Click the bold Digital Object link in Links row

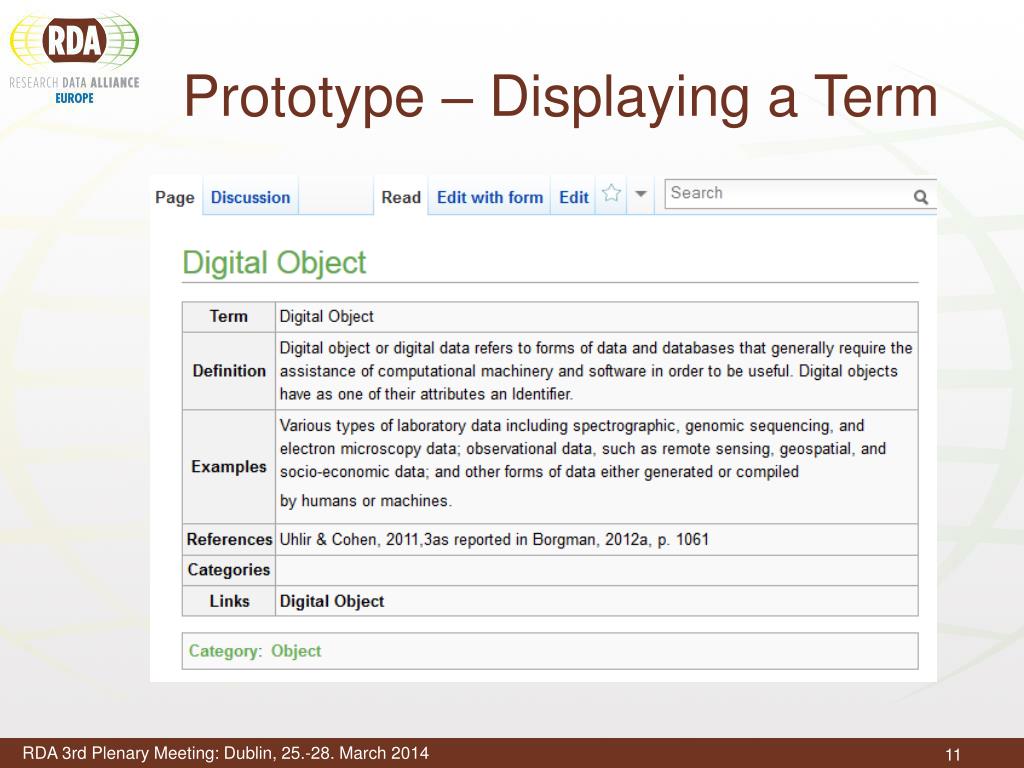(332, 601)
